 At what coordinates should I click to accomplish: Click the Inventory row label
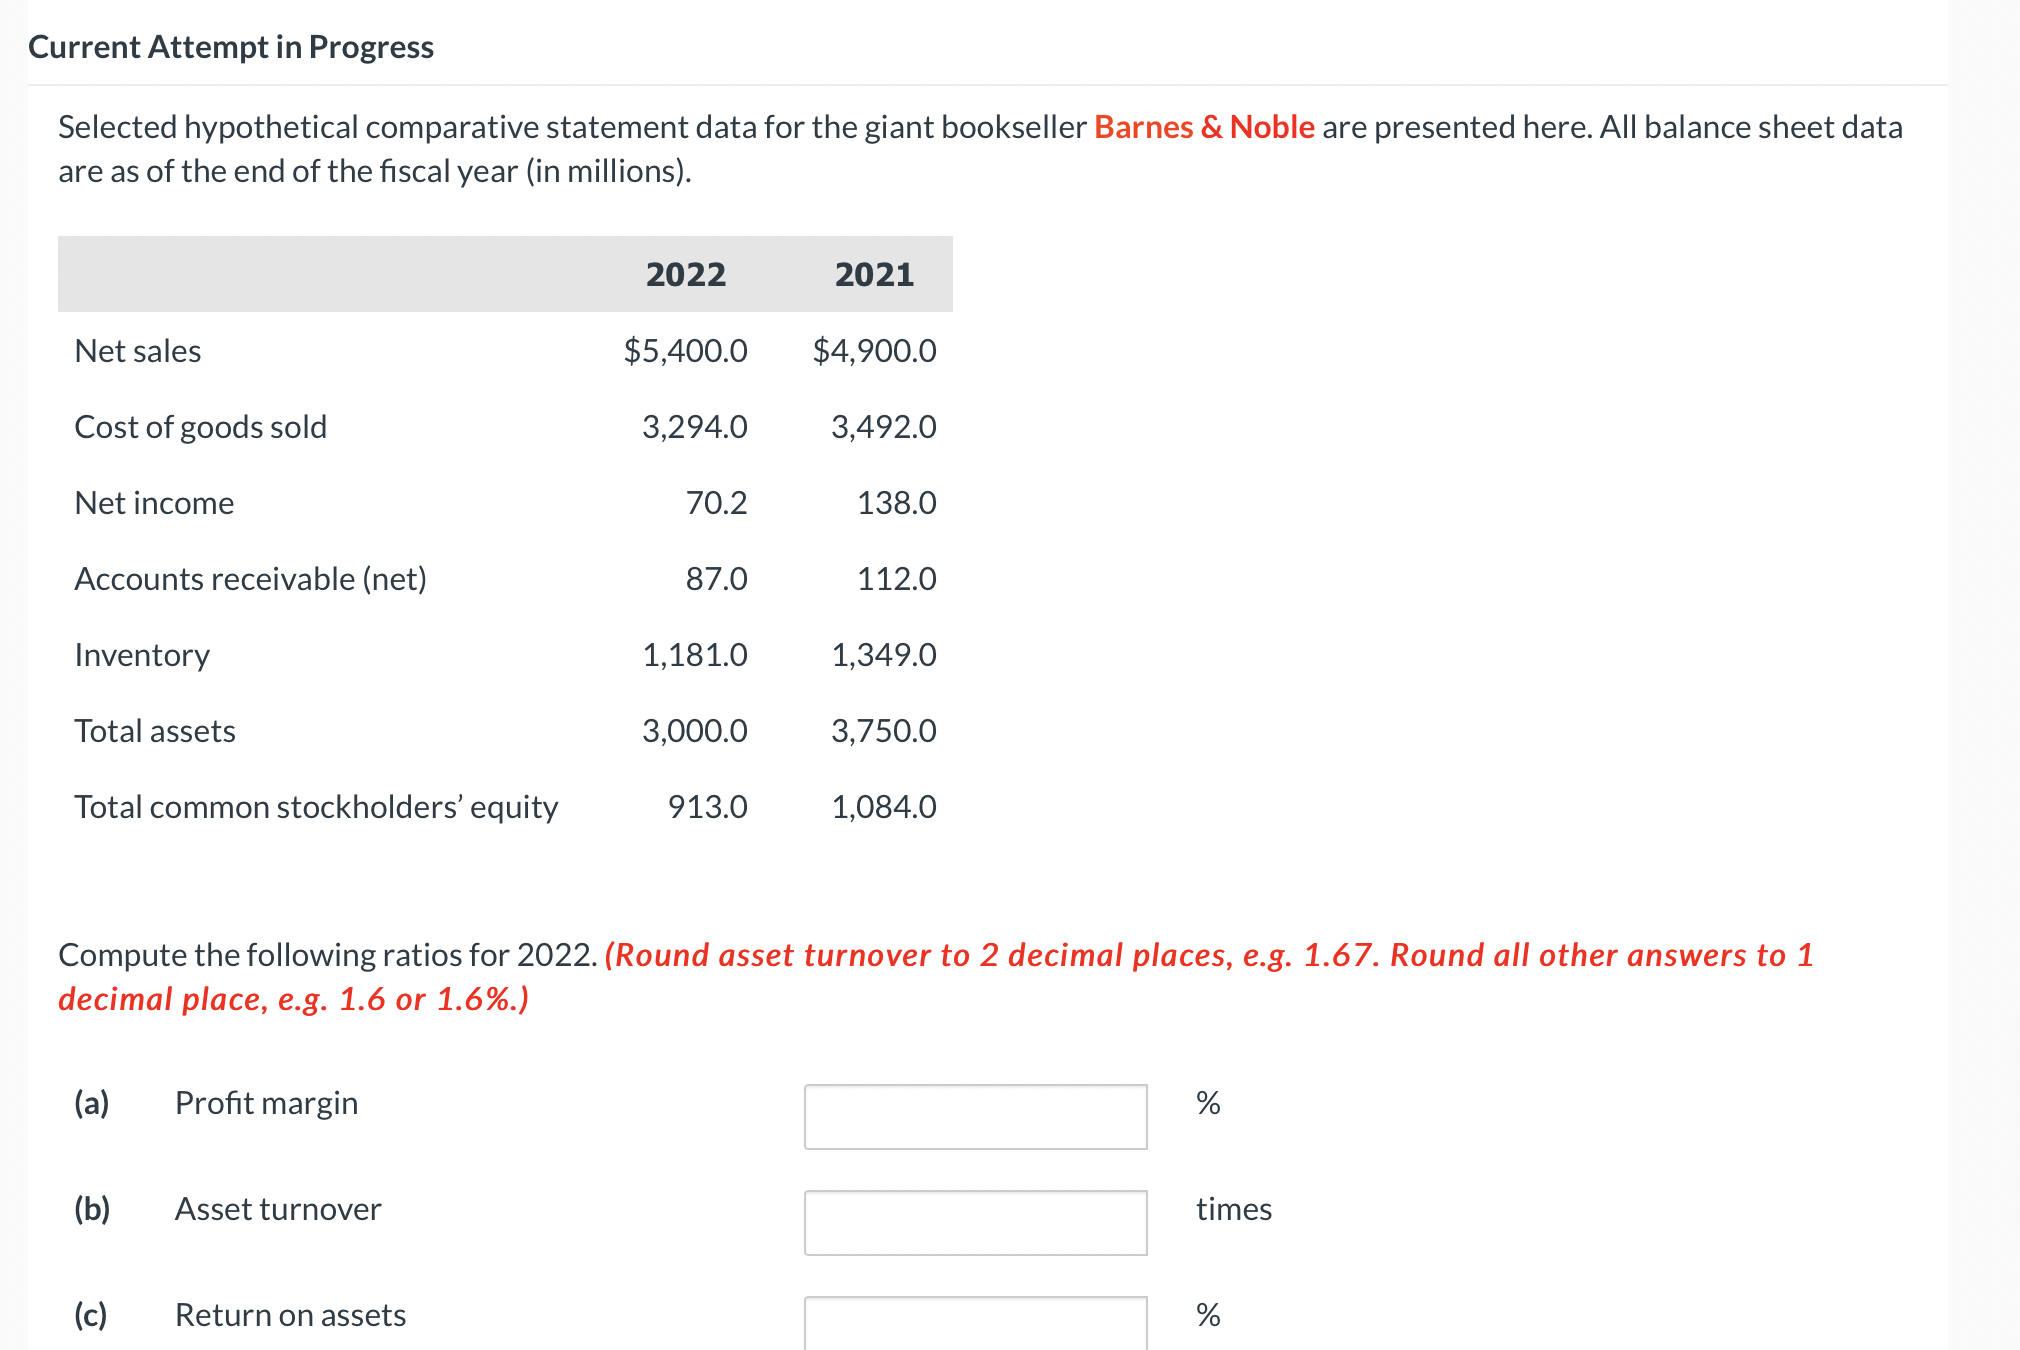(x=142, y=655)
